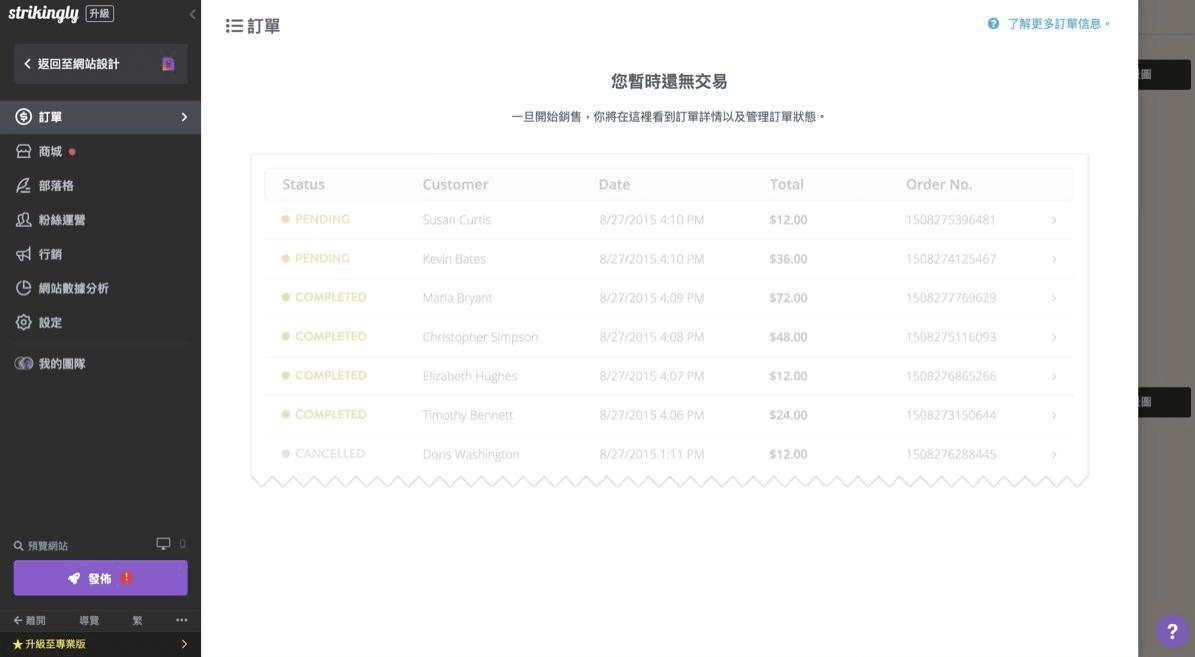Open 了解更多訂單信息 help link
This screenshot has height=657, width=1195.
1058,24
